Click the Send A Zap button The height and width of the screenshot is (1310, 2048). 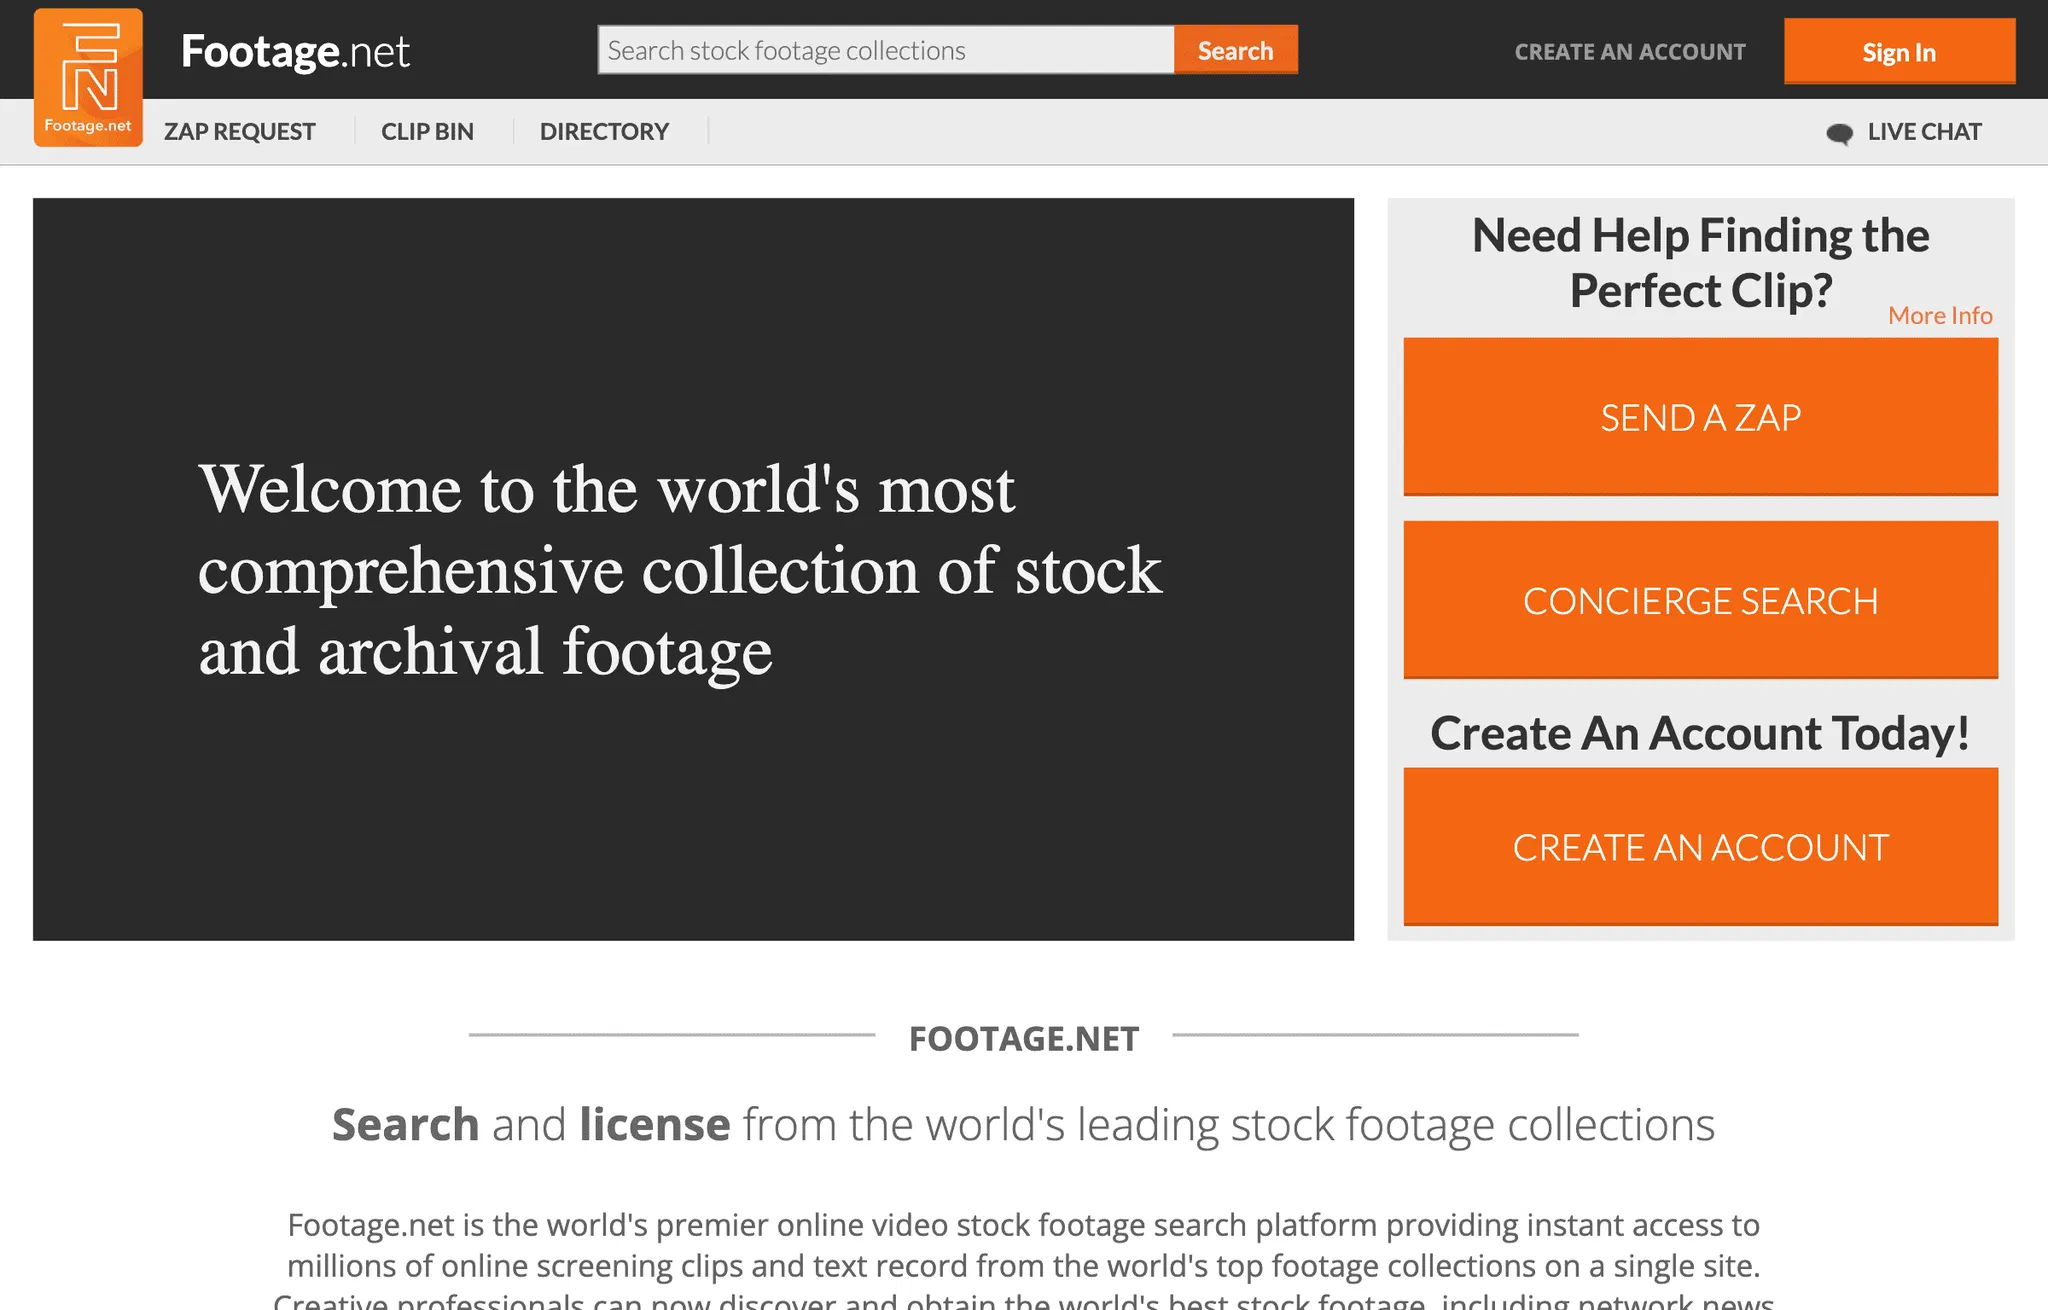click(x=1700, y=417)
